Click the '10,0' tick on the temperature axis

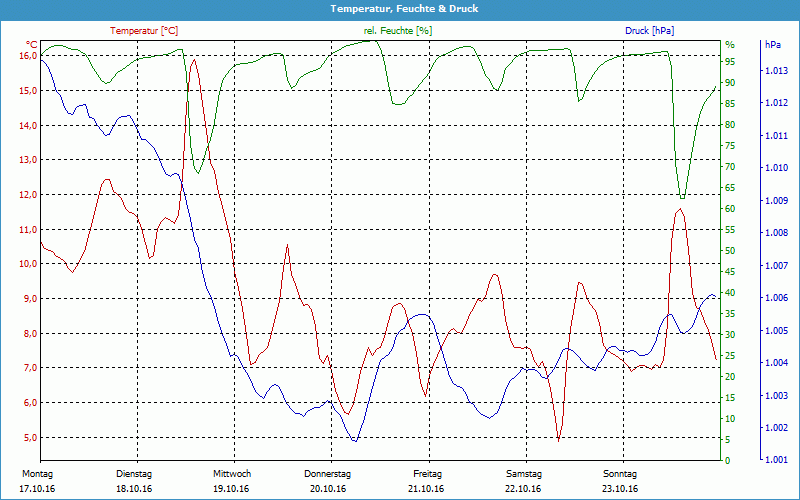(29, 264)
